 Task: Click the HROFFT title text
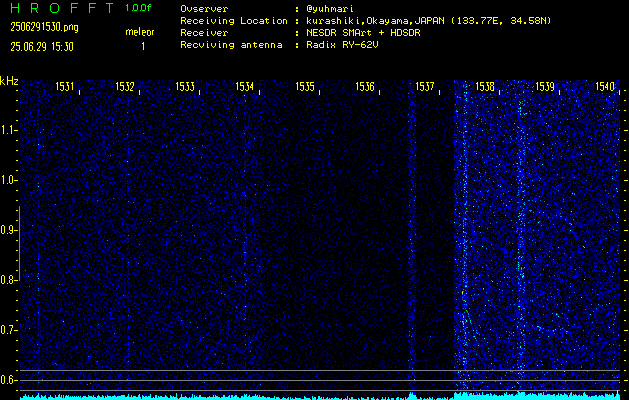pyautogui.click(x=63, y=8)
